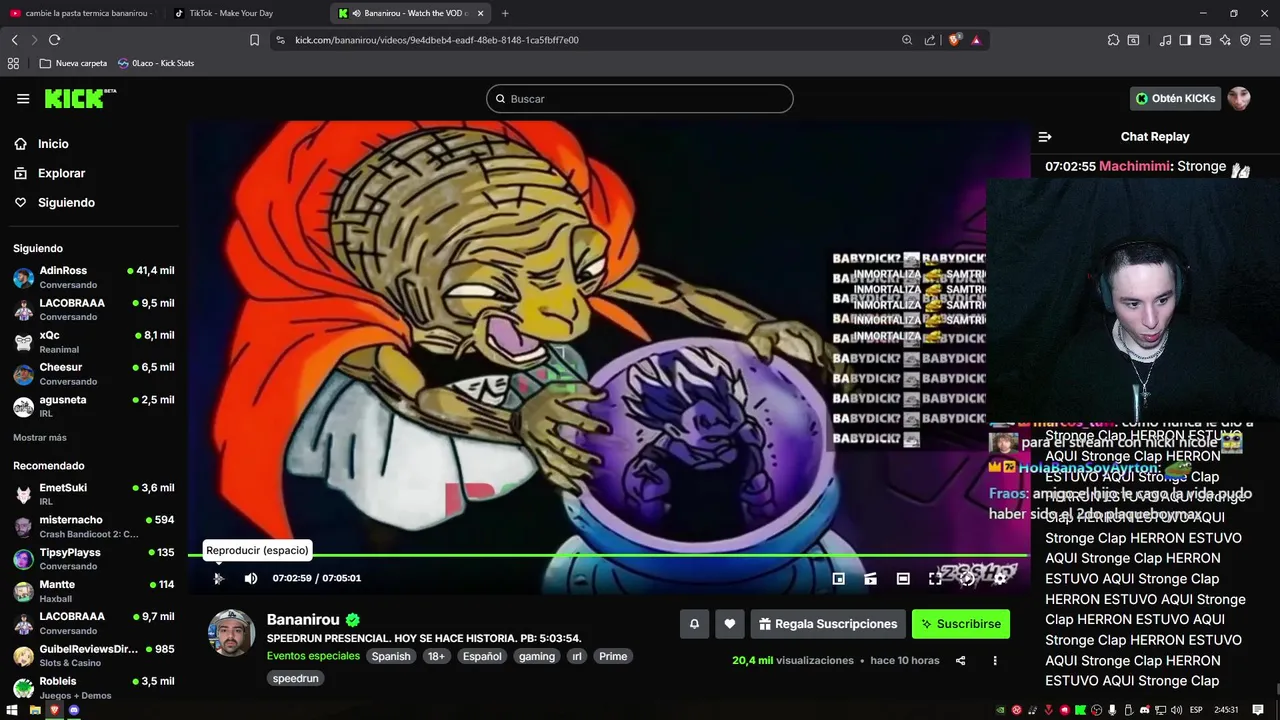Open GuibelReviewsDir recommended channel
Viewport: 1280px width, 720px height.
(x=93, y=655)
